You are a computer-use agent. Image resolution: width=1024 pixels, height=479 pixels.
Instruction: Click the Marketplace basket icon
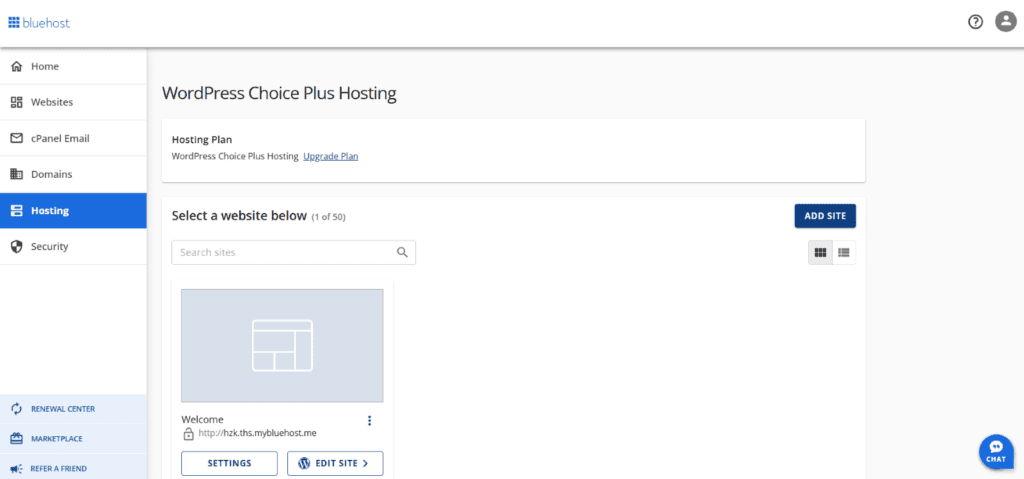[17, 438]
